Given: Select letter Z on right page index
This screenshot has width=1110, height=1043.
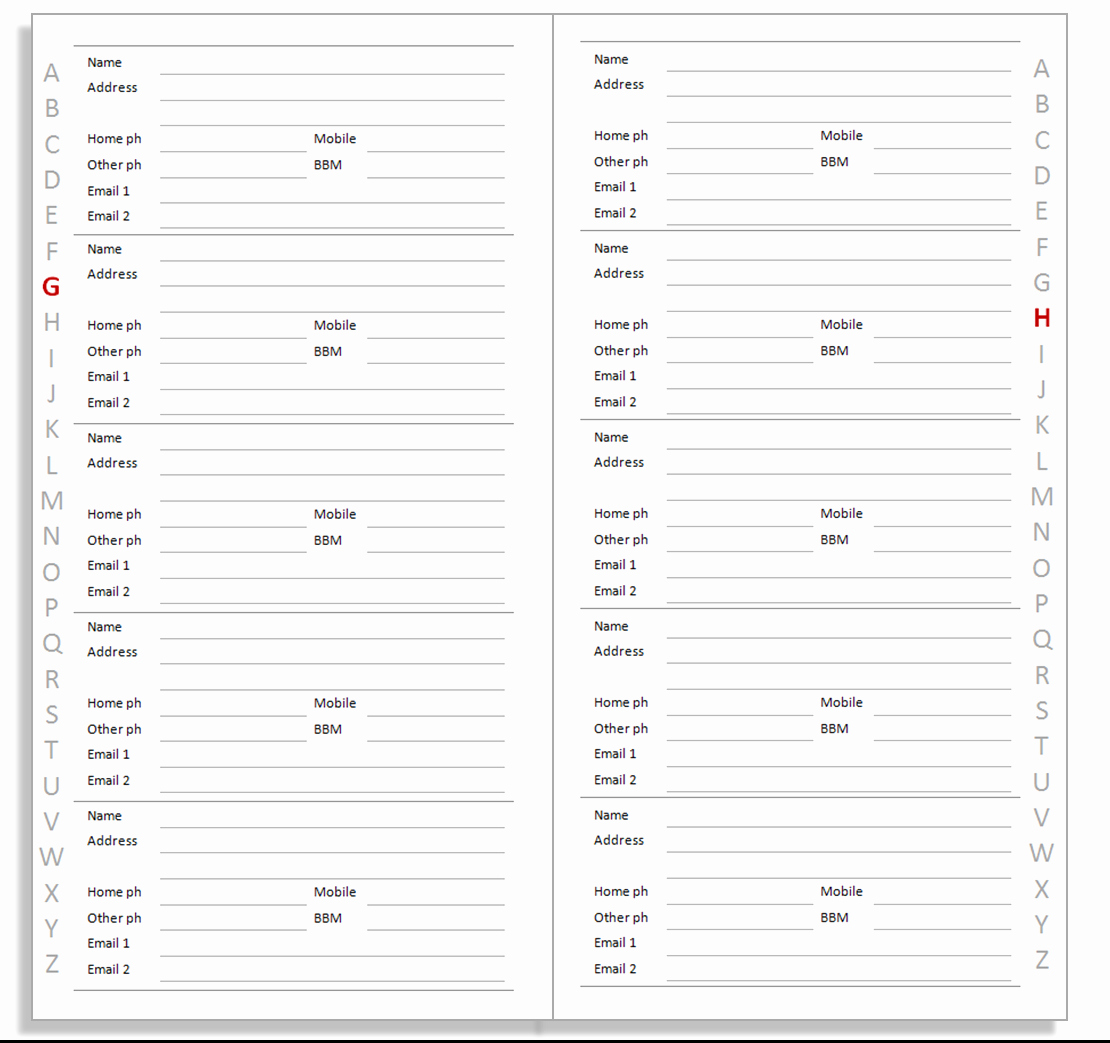Looking at the screenshot, I should click(x=1041, y=959).
